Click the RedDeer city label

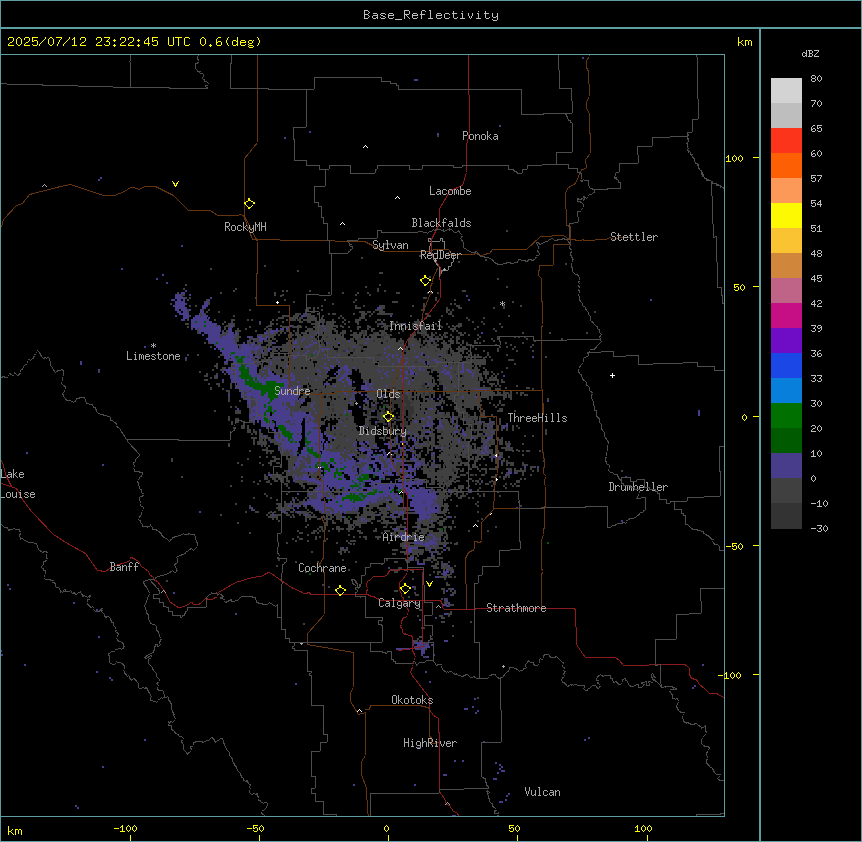[x=440, y=255]
